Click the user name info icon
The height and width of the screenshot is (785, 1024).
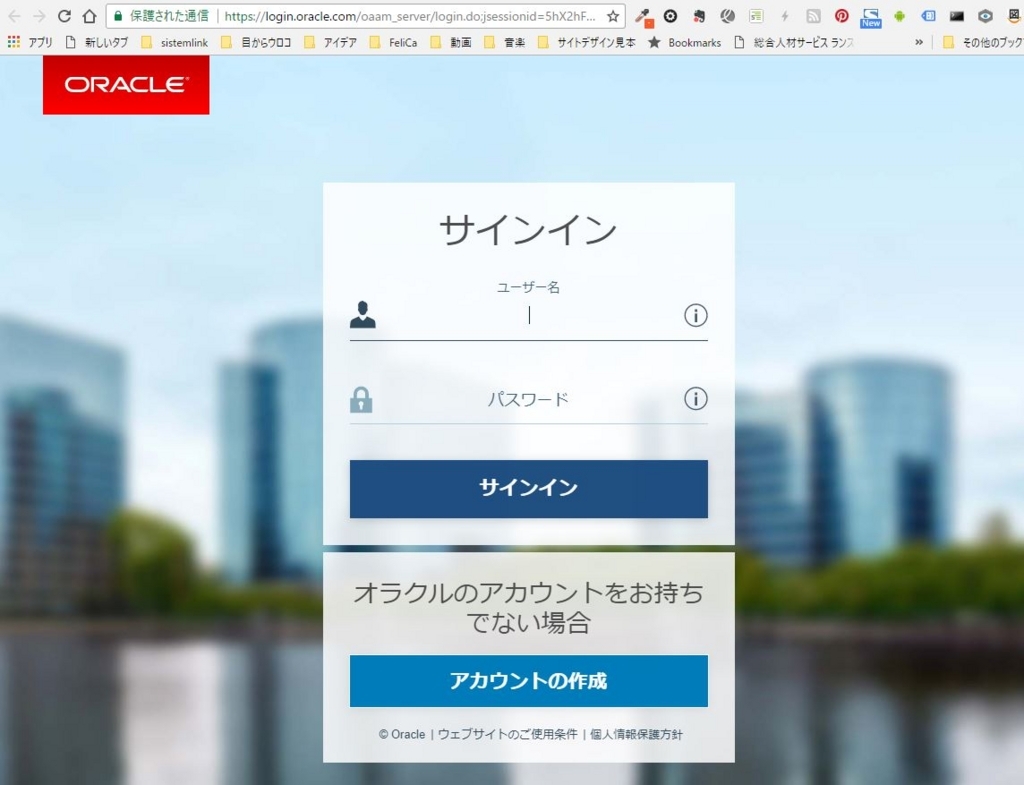point(696,315)
